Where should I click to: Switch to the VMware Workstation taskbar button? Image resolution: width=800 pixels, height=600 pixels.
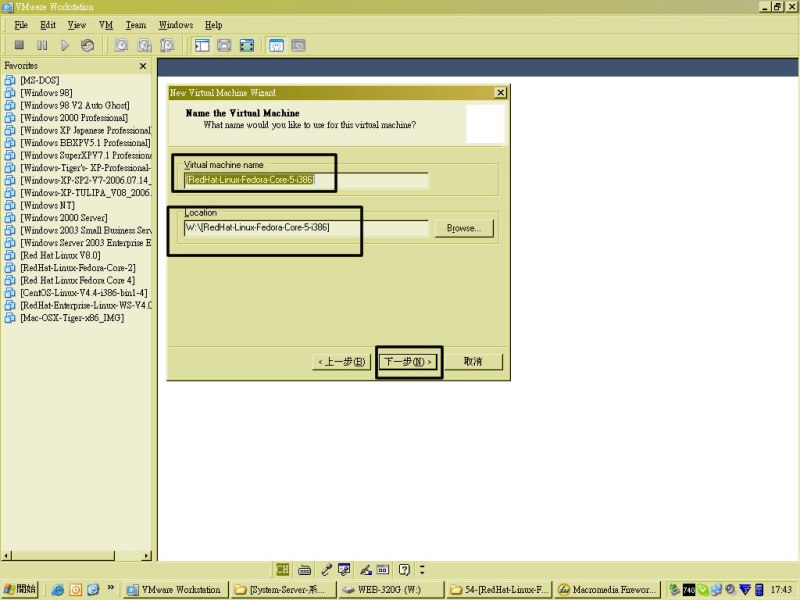(175, 590)
